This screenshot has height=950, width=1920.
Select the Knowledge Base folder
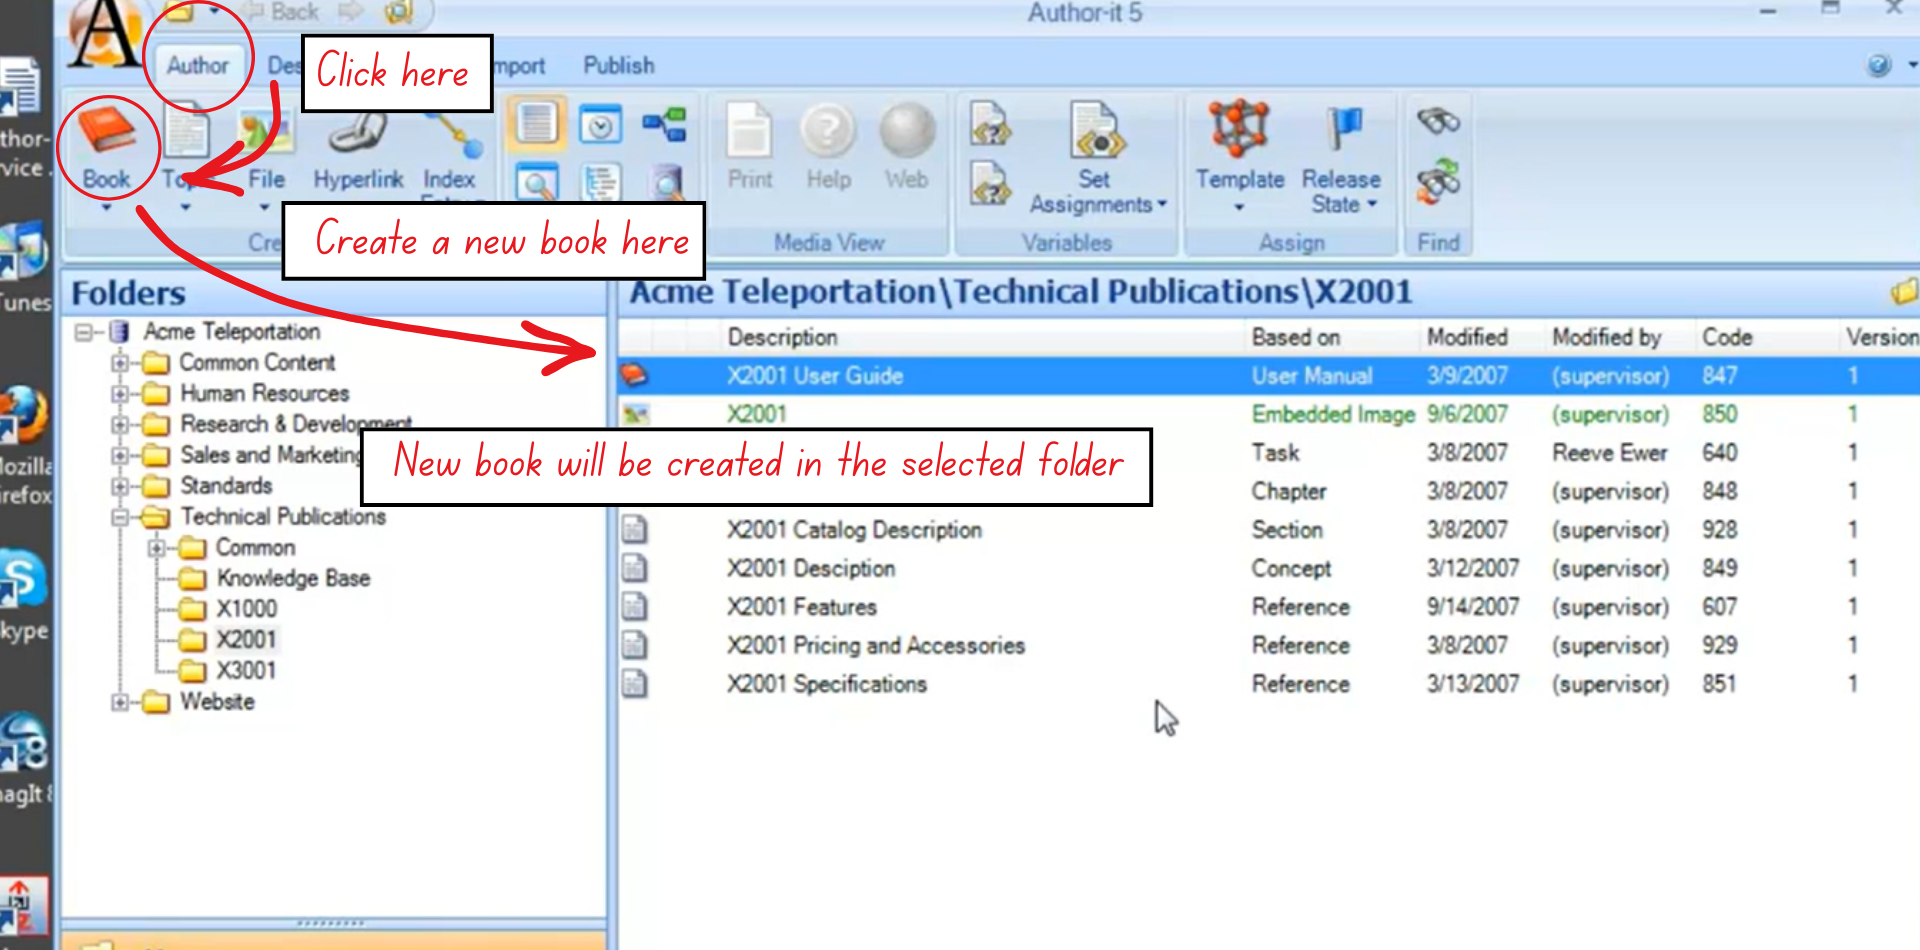pyautogui.click(x=292, y=579)
